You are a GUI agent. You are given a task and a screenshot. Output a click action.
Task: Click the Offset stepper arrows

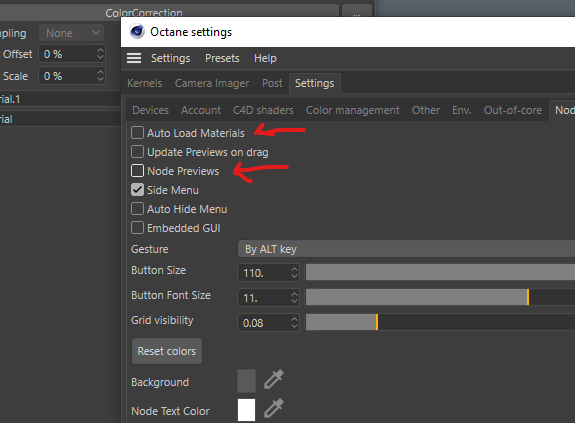(x=100, y=54)
